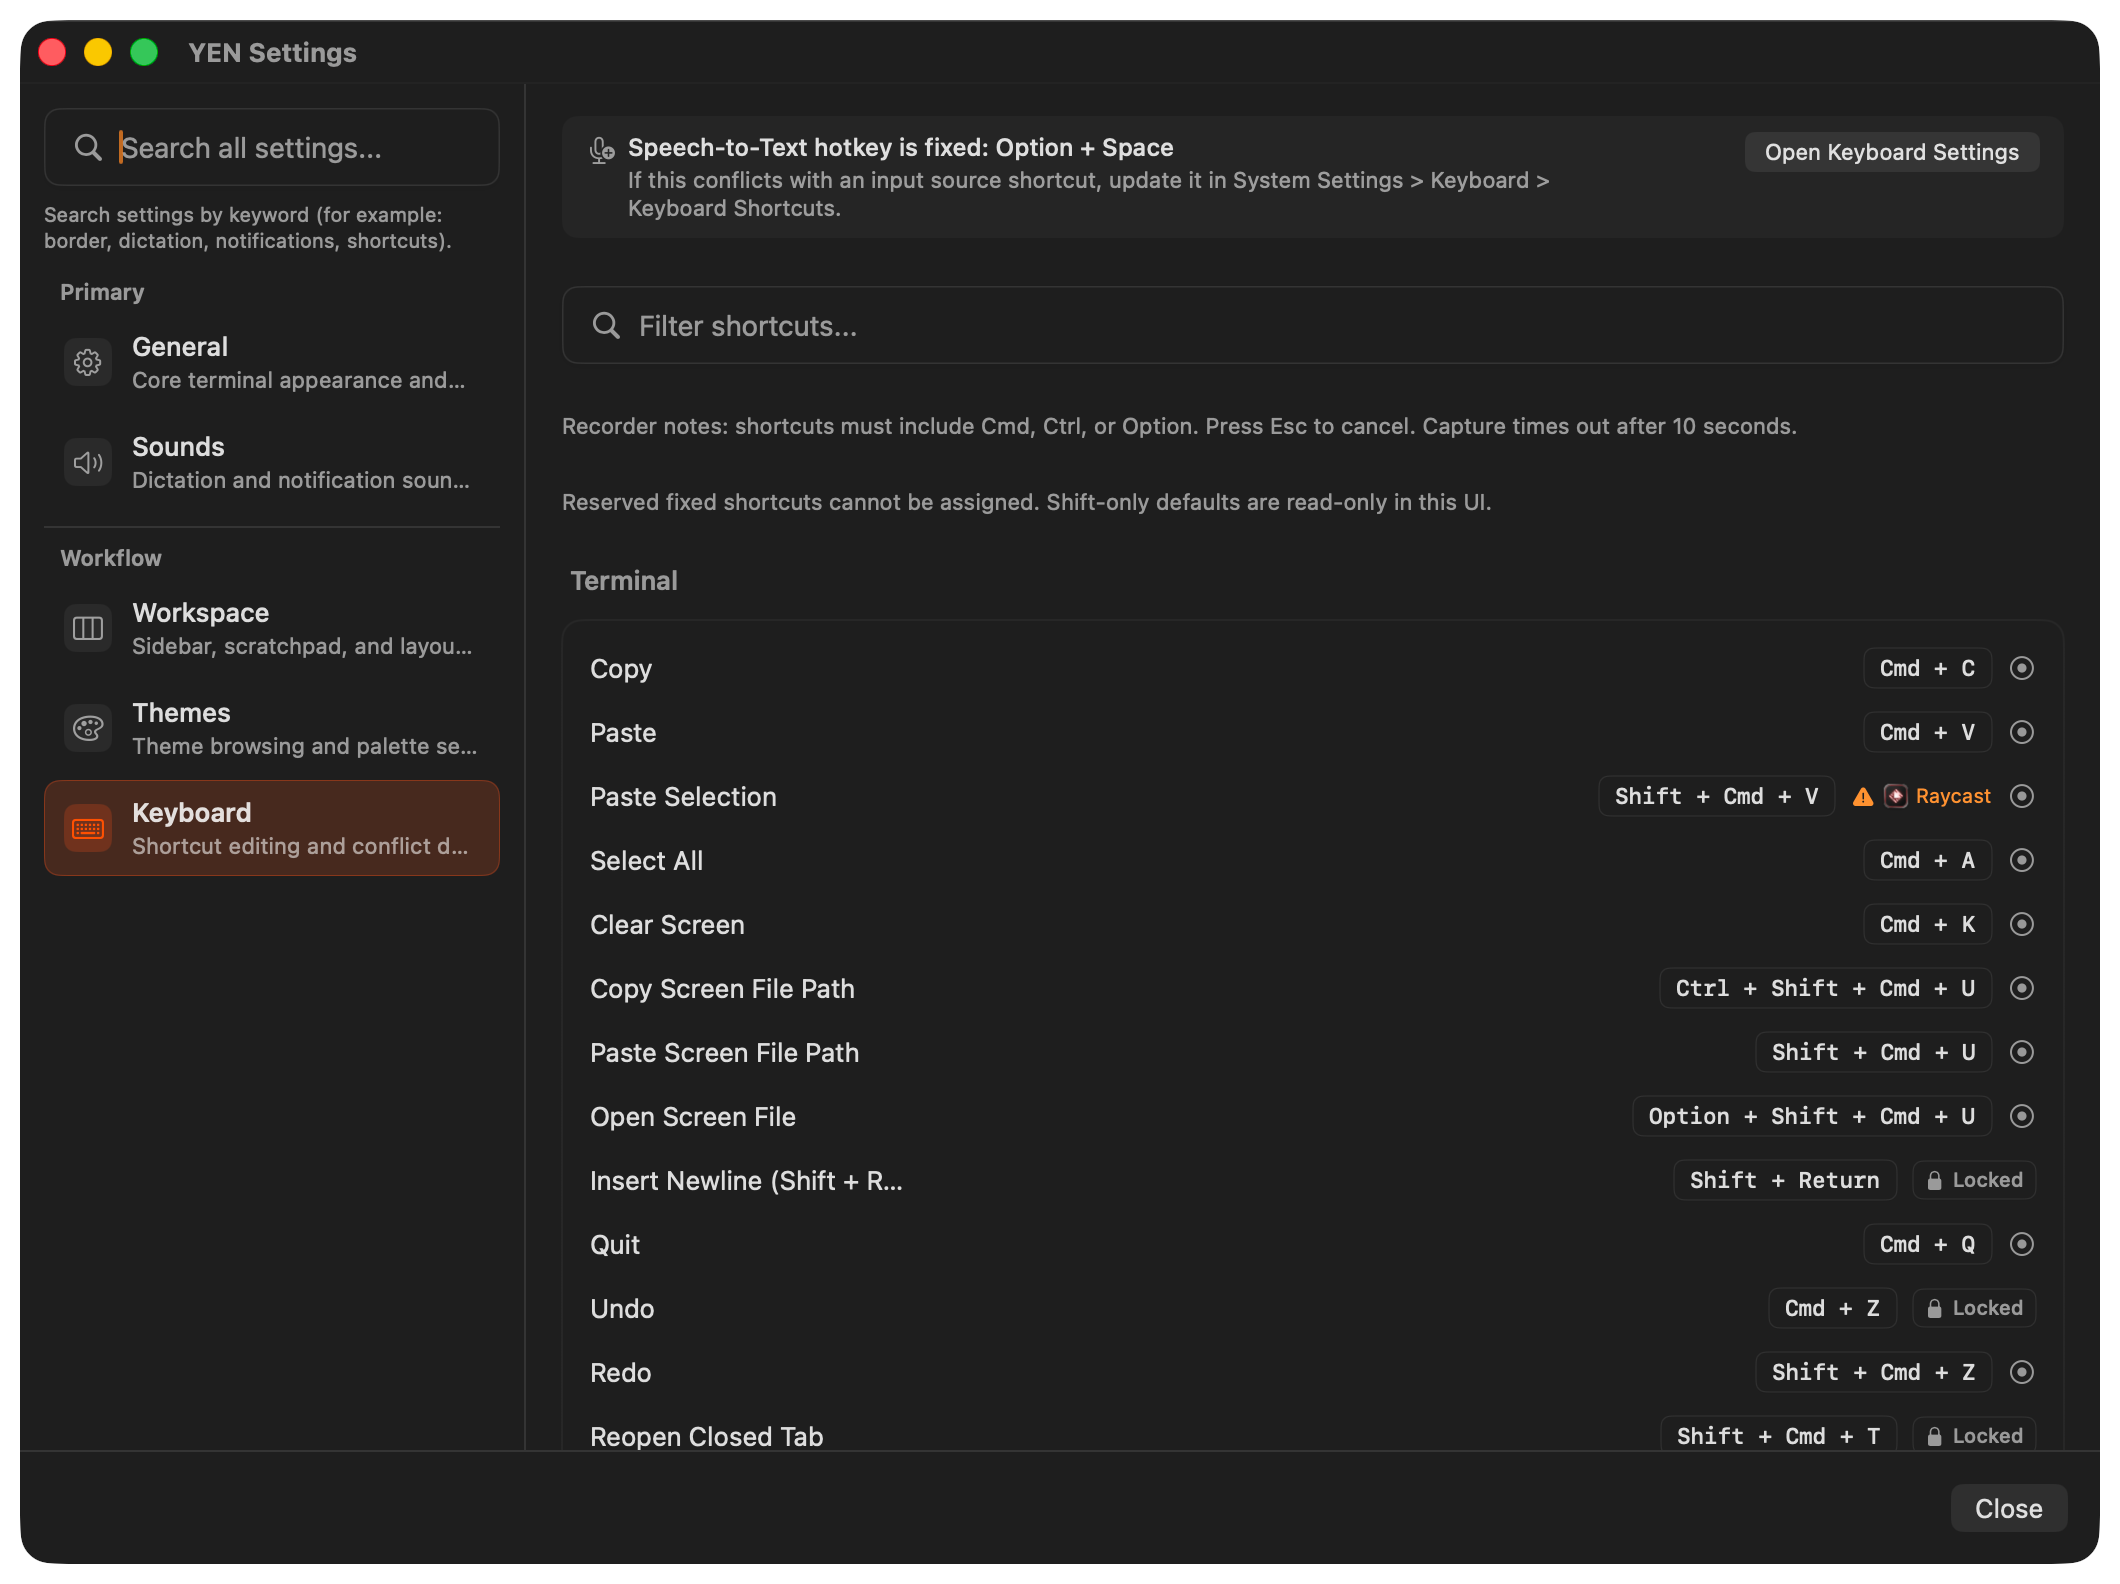Click the record icon for Clear Screen
The width and height of the screenshot is (2120, 1584).
point(2021,924)
